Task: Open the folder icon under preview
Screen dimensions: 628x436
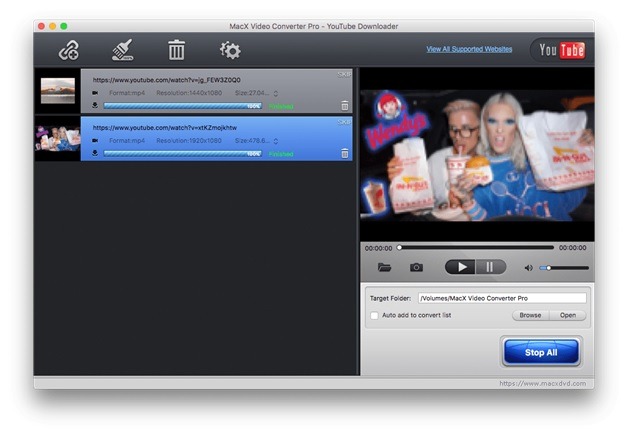Action: pyautogui.click(x=384, y=267)
